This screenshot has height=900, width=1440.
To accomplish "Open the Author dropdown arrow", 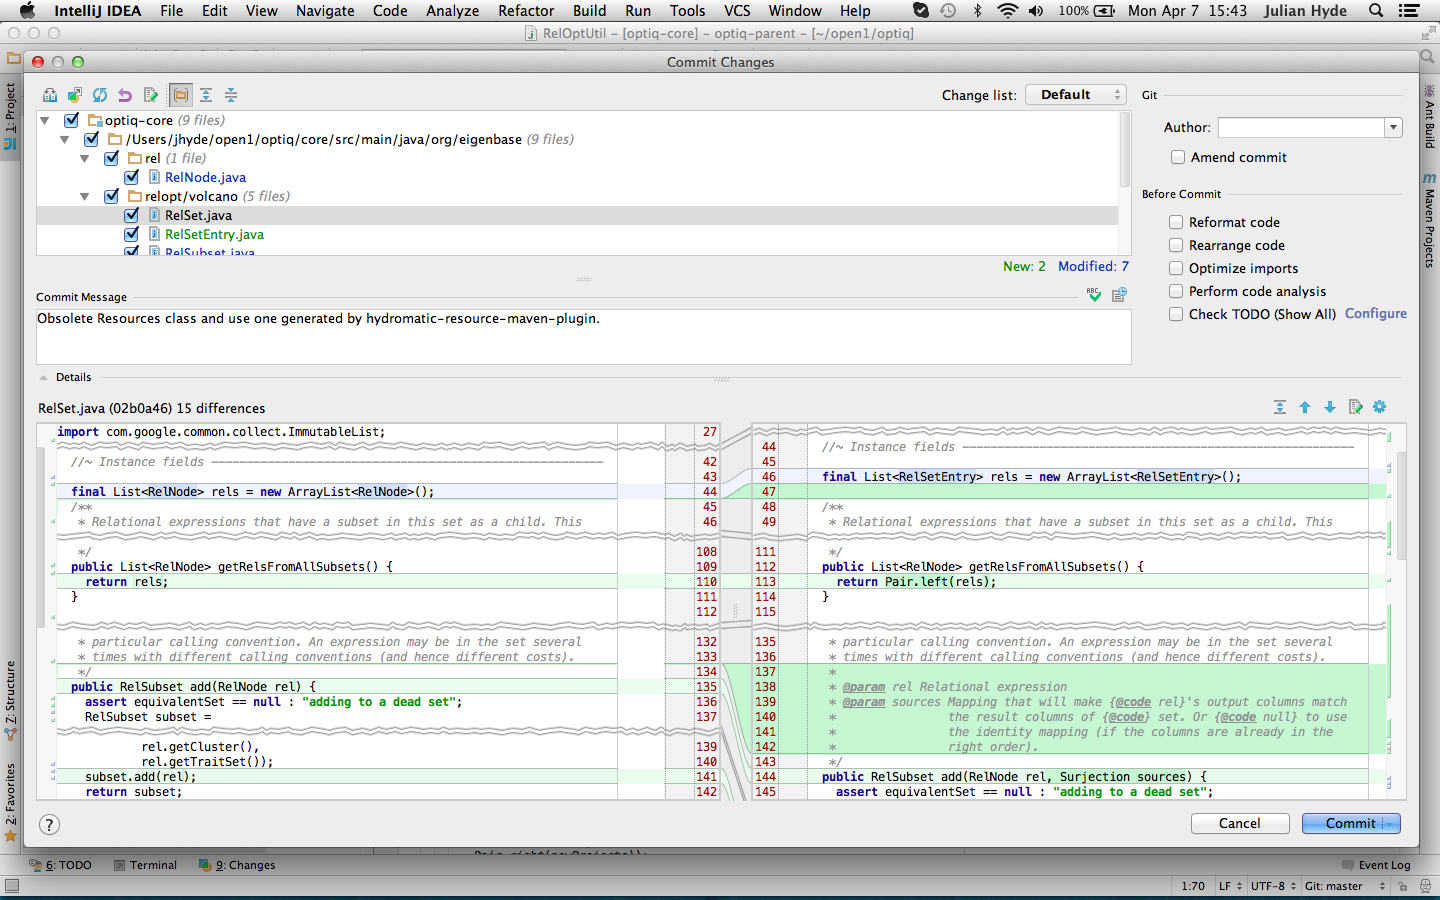I will tap(1393, 127).
